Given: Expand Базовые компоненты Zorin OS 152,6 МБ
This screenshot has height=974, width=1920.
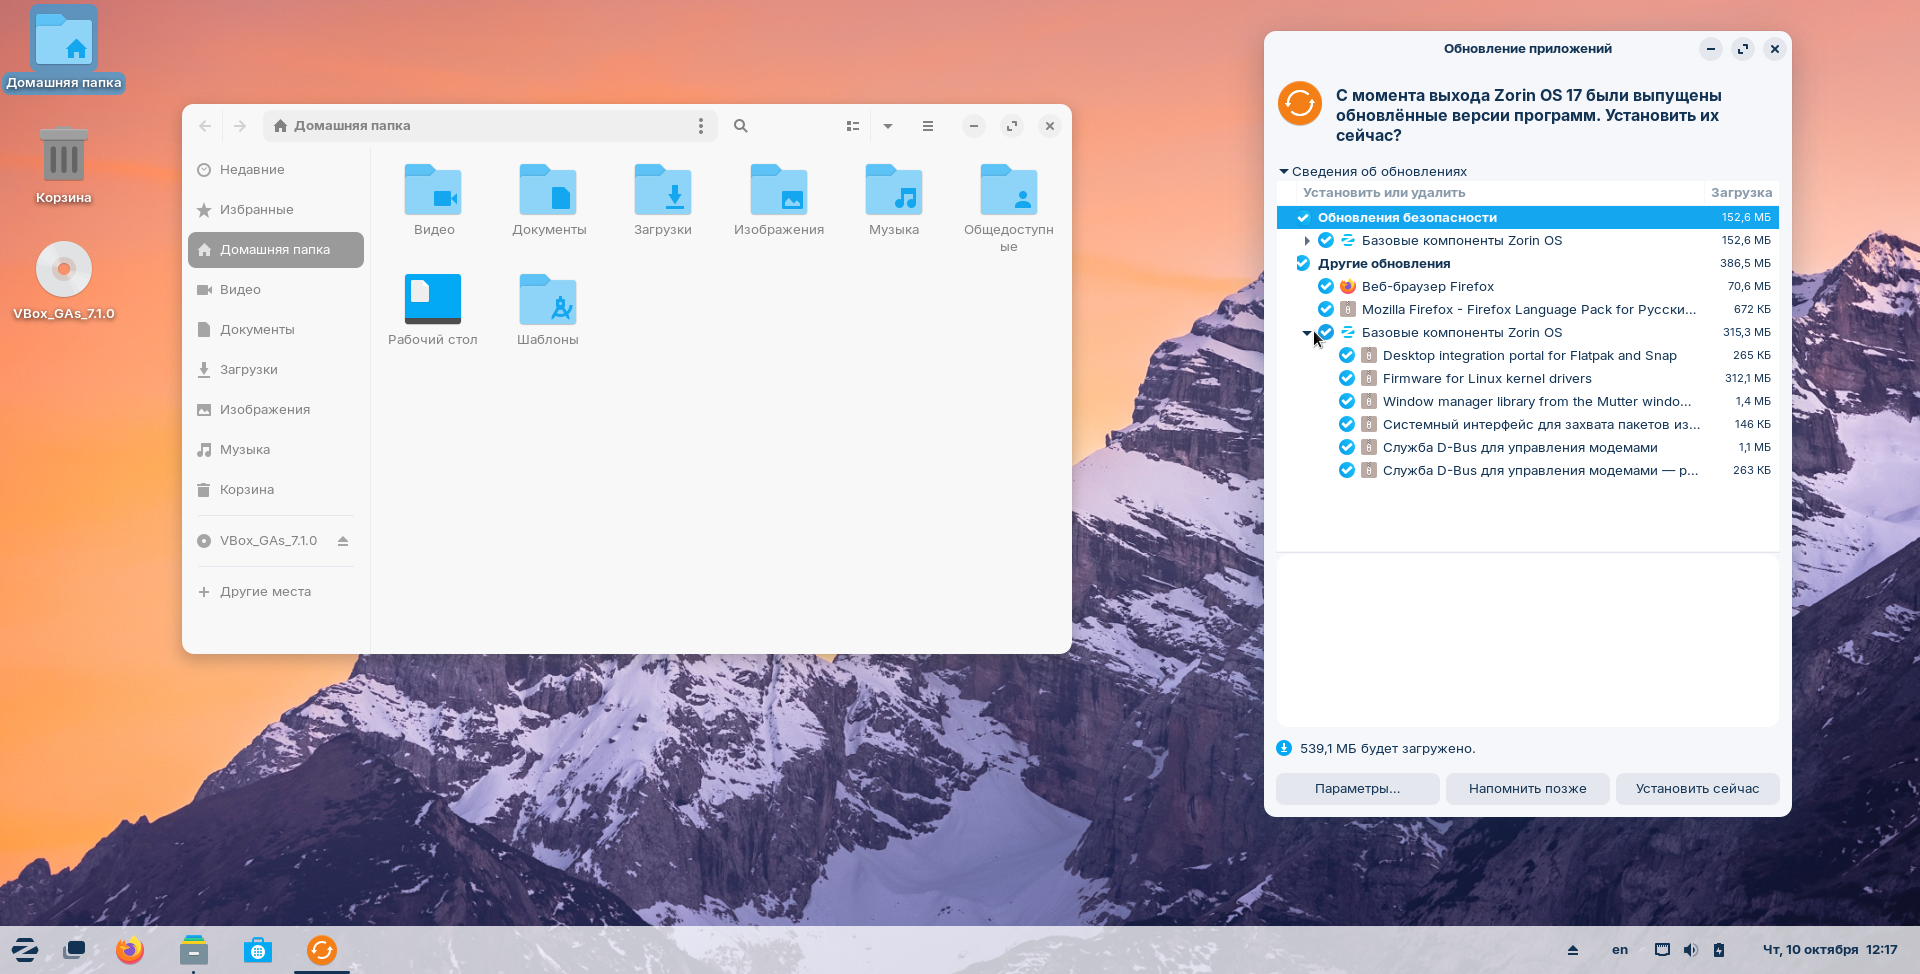Looking at the screenshot, I should [1307, 240].
